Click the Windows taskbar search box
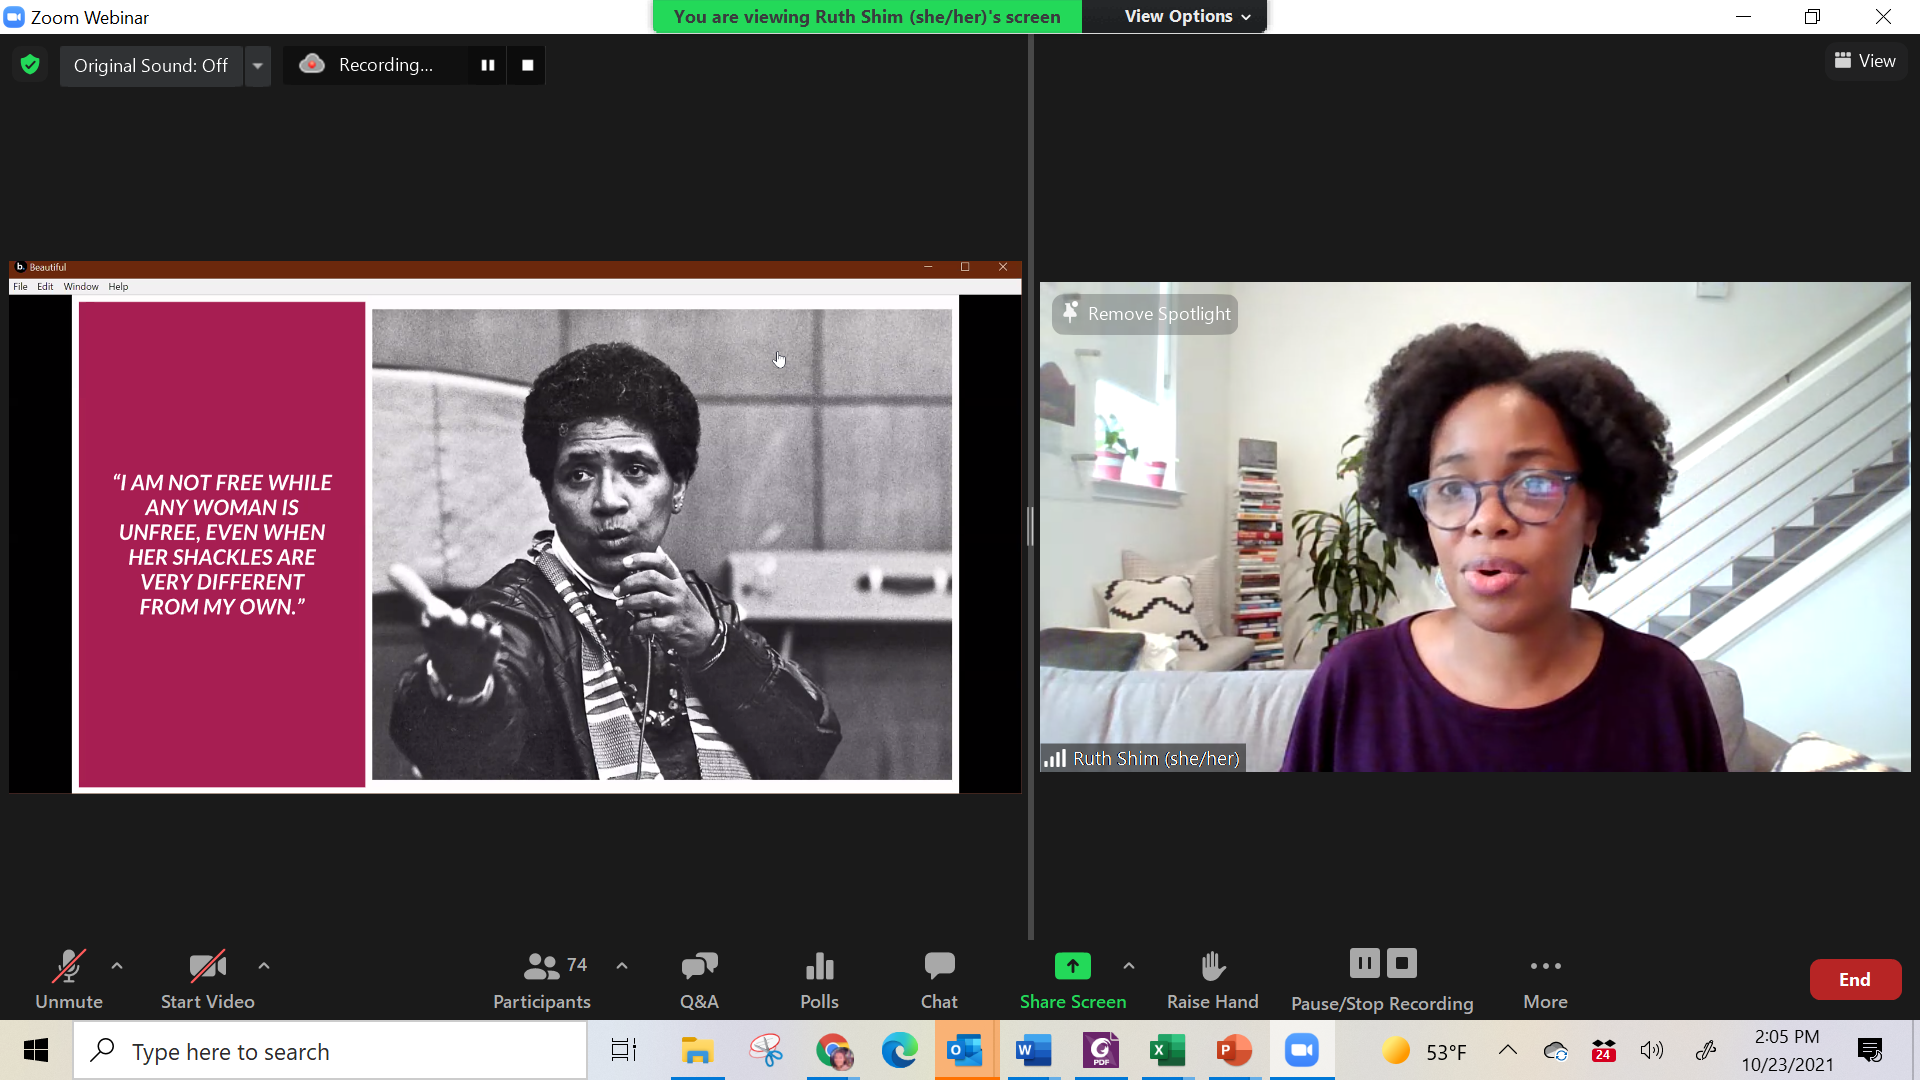This screenshot has width=1920, height=1080. 330,1051
